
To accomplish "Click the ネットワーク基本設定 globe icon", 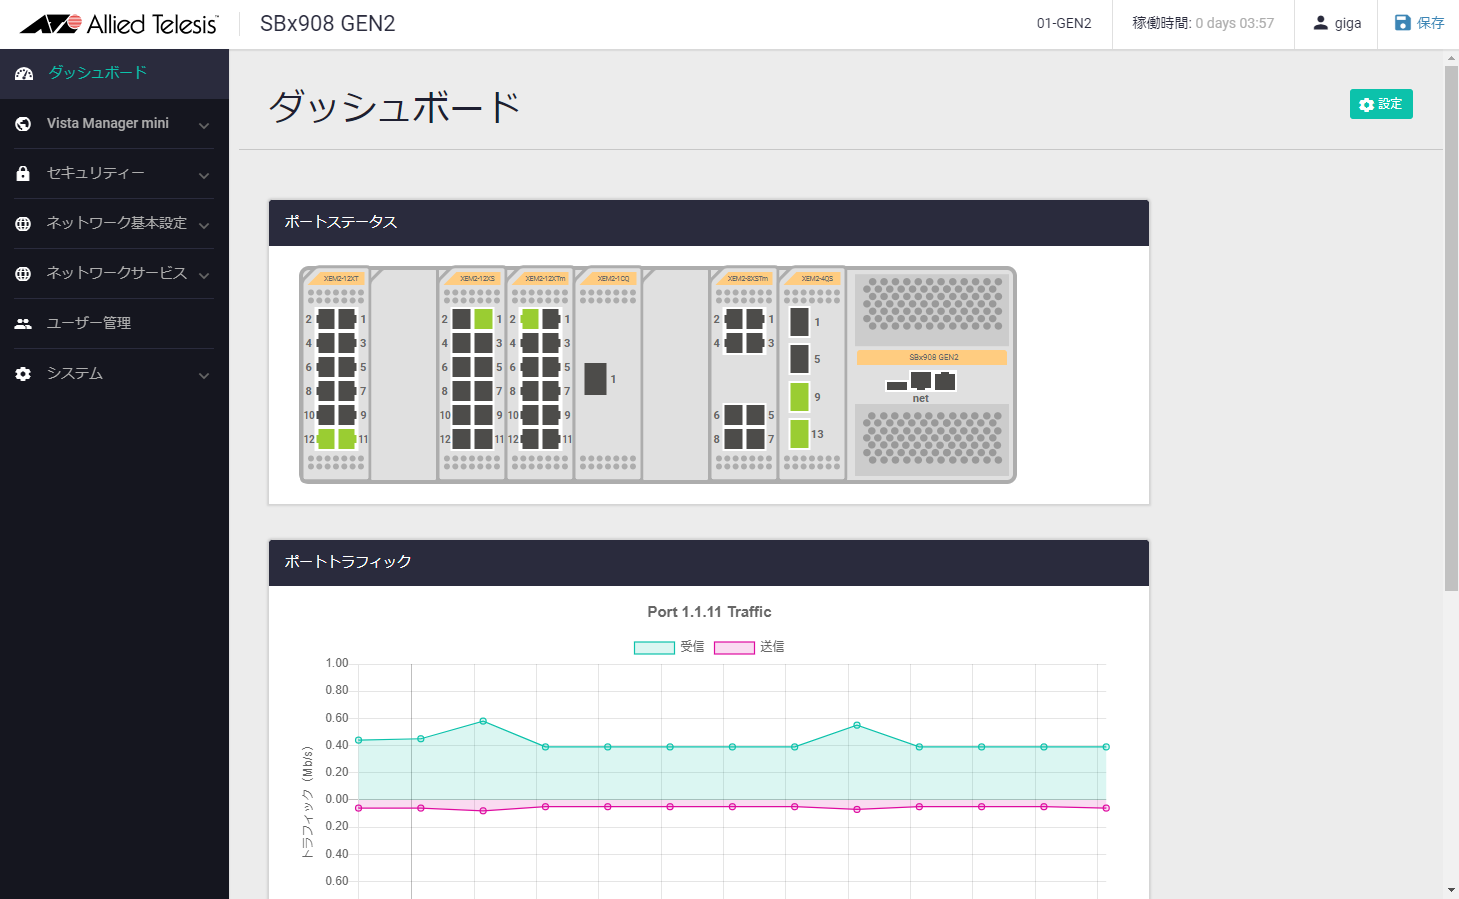I will click(23, 223).
